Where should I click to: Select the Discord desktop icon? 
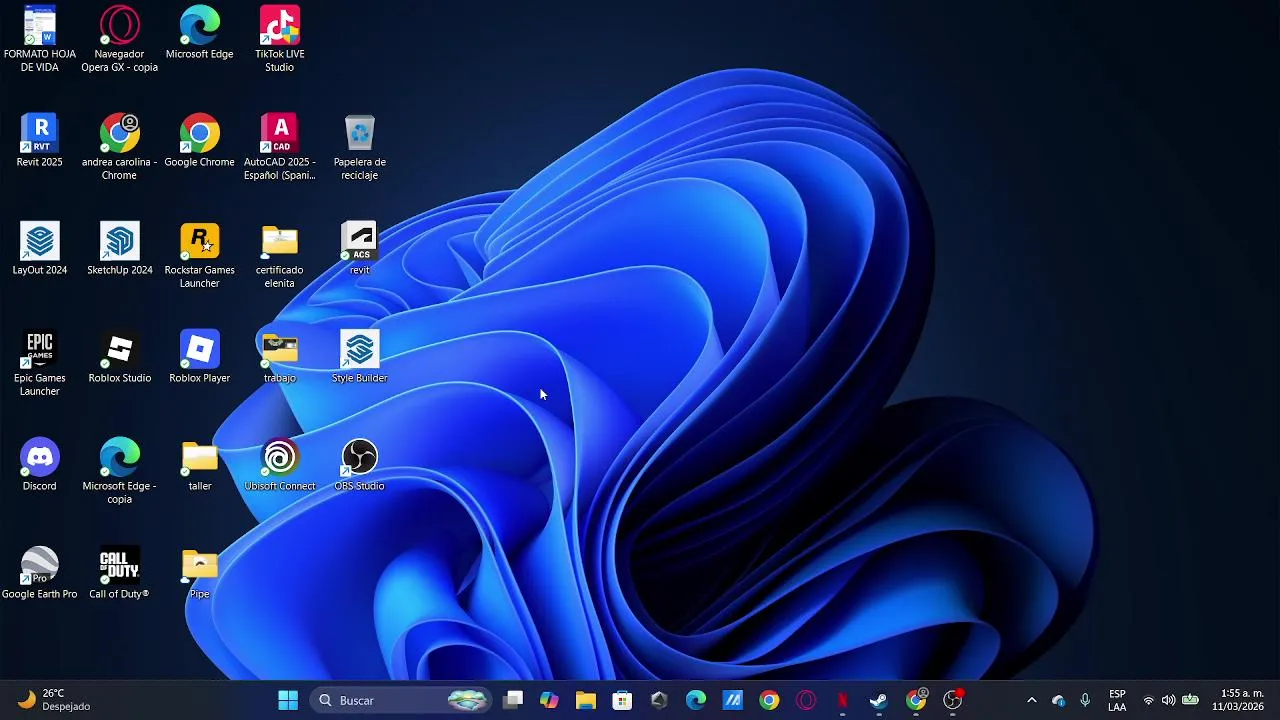tap(40, 465)
